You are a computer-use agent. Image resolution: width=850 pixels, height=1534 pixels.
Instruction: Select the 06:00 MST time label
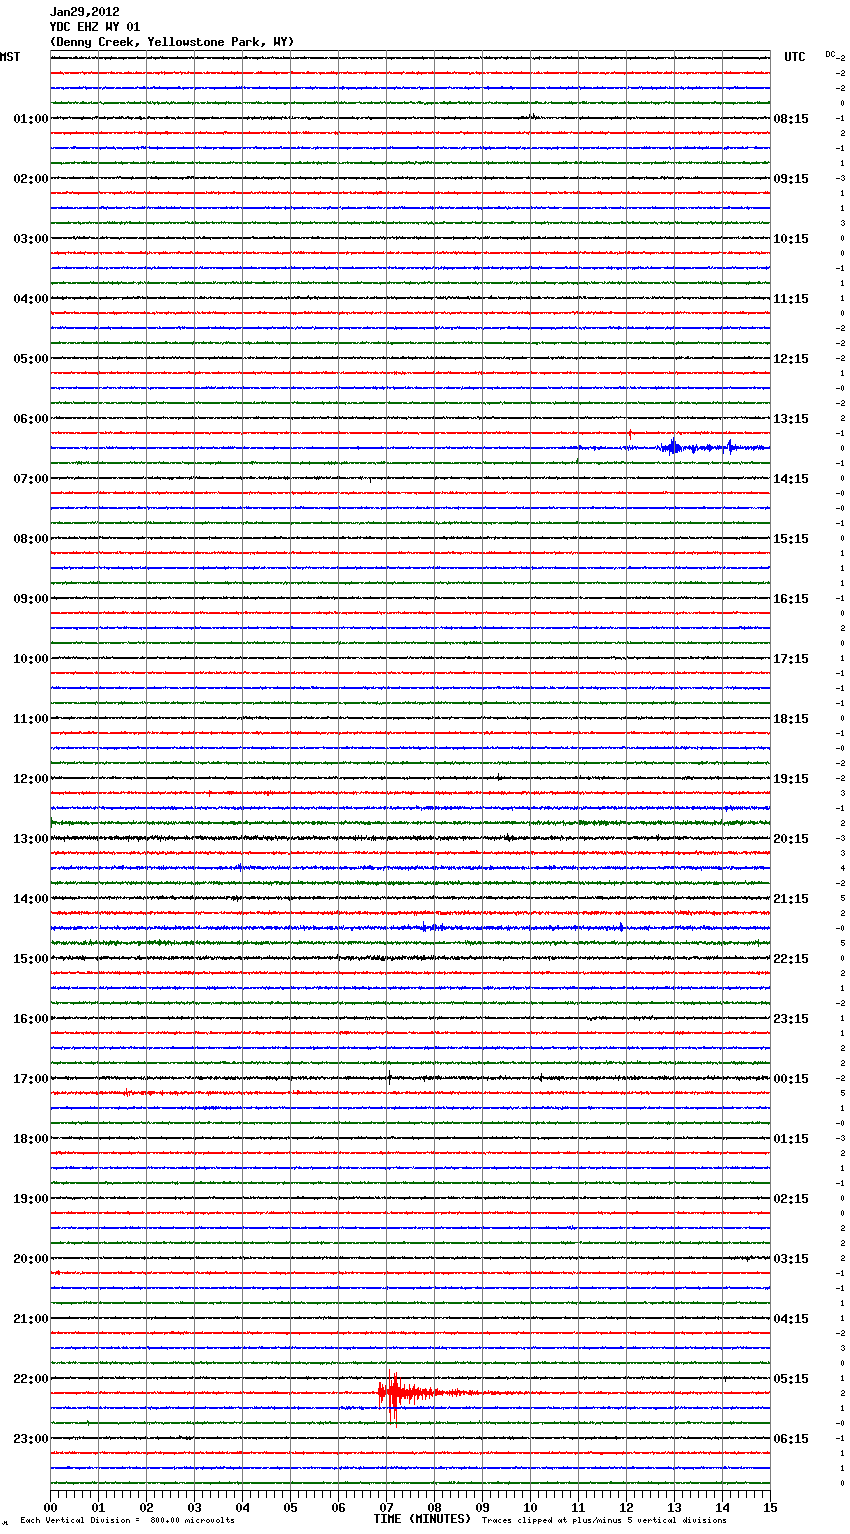point(31,419)
